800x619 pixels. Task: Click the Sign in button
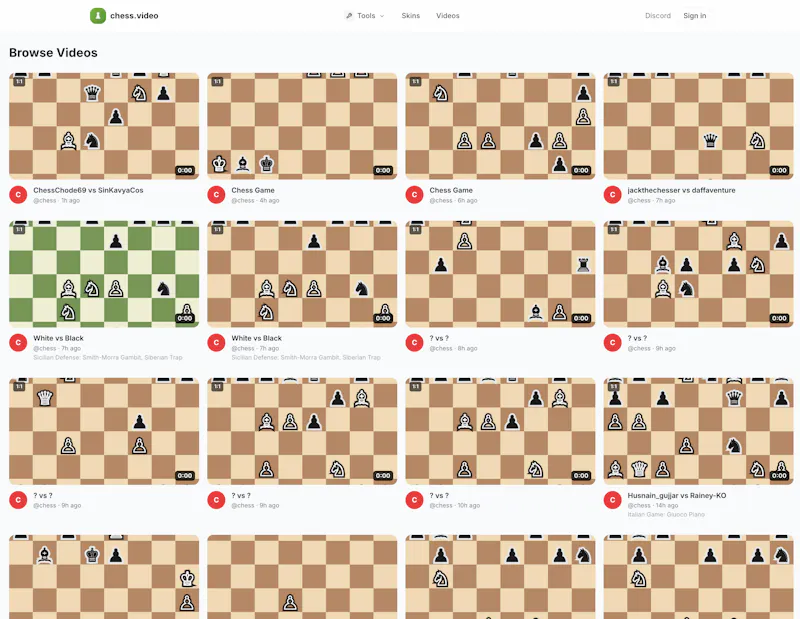tap(694, 16)
